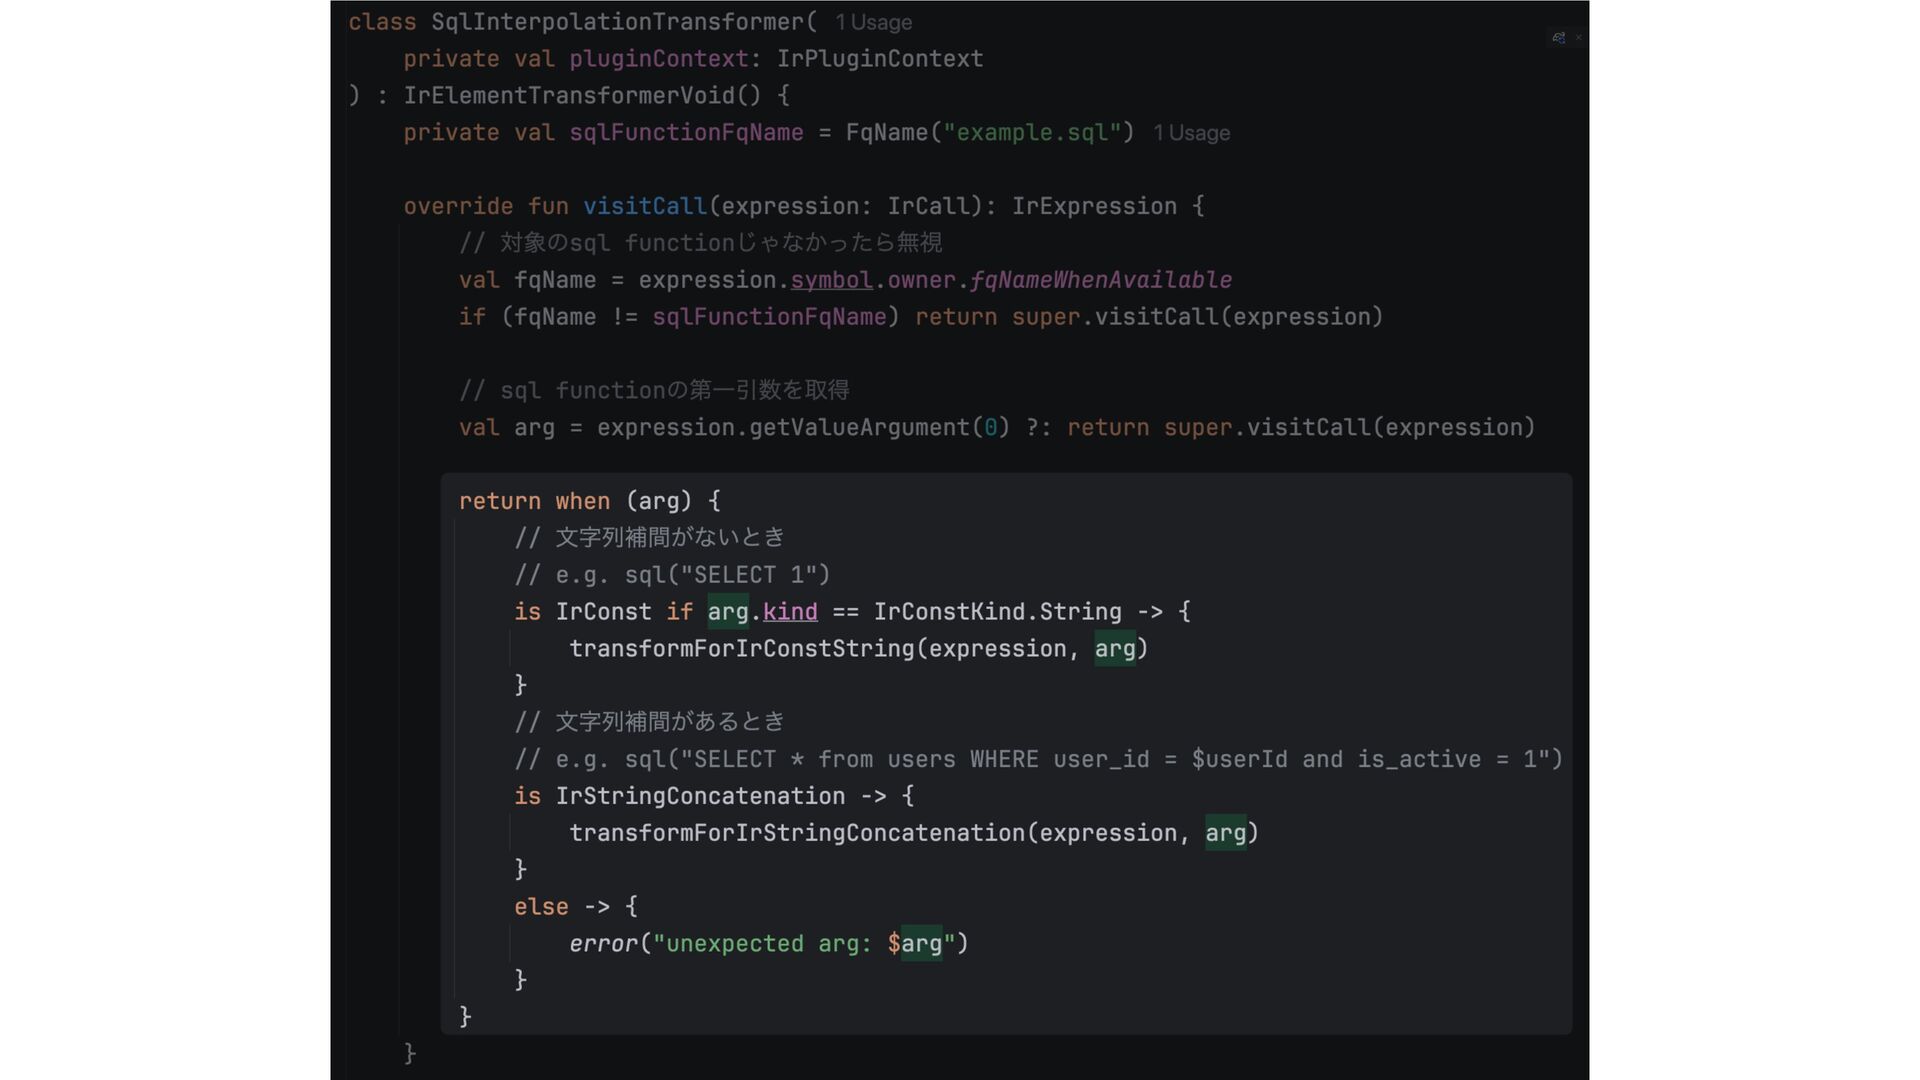This screenshot has height=1080, width=1920.
Task: Click the class name SqlInterpolationTransformer
Action: (617, 22)
